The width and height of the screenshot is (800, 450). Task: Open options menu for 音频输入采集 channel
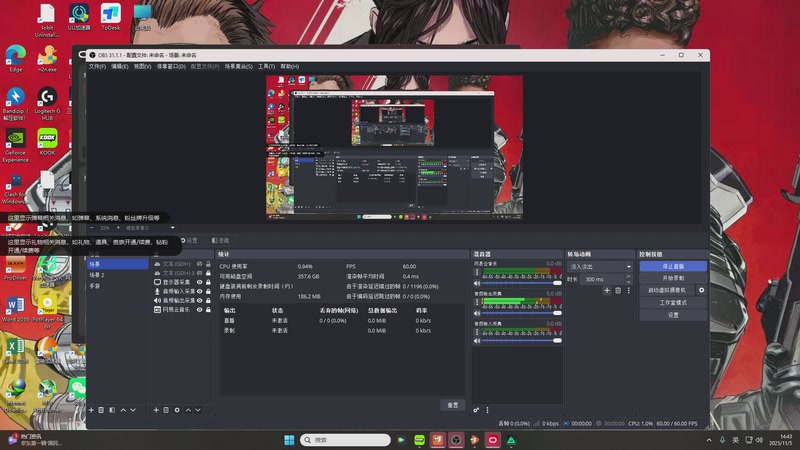tap(477, 332)
